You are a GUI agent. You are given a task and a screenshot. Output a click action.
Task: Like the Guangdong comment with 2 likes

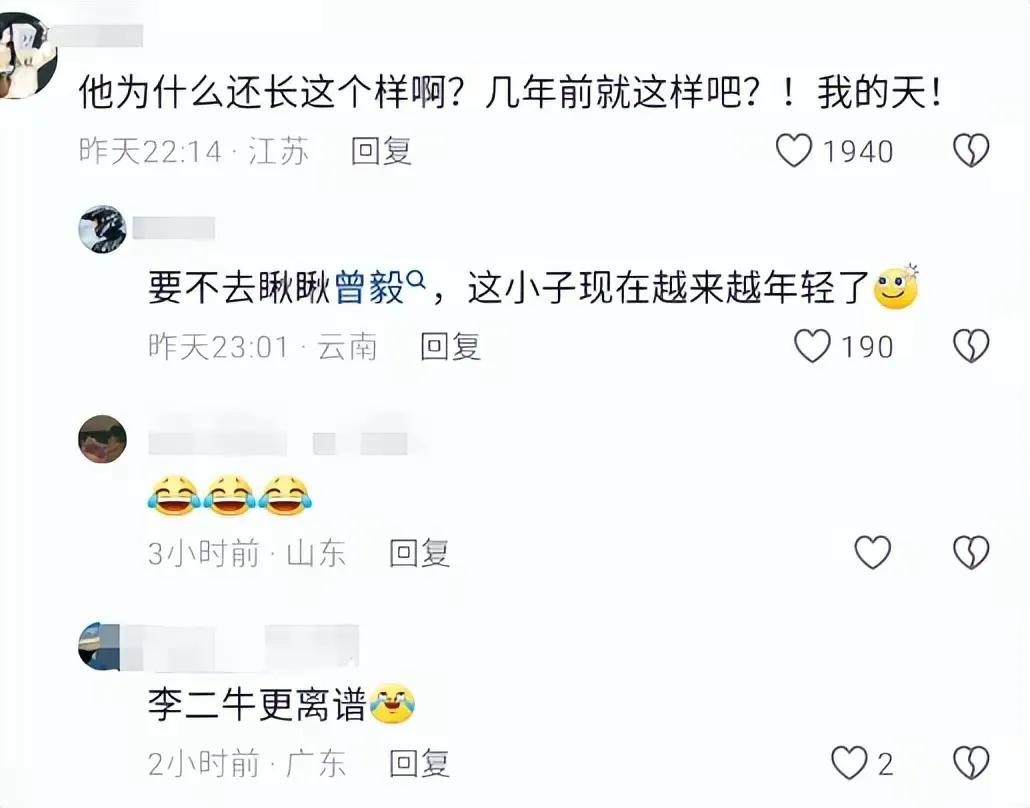click(849, 763)
